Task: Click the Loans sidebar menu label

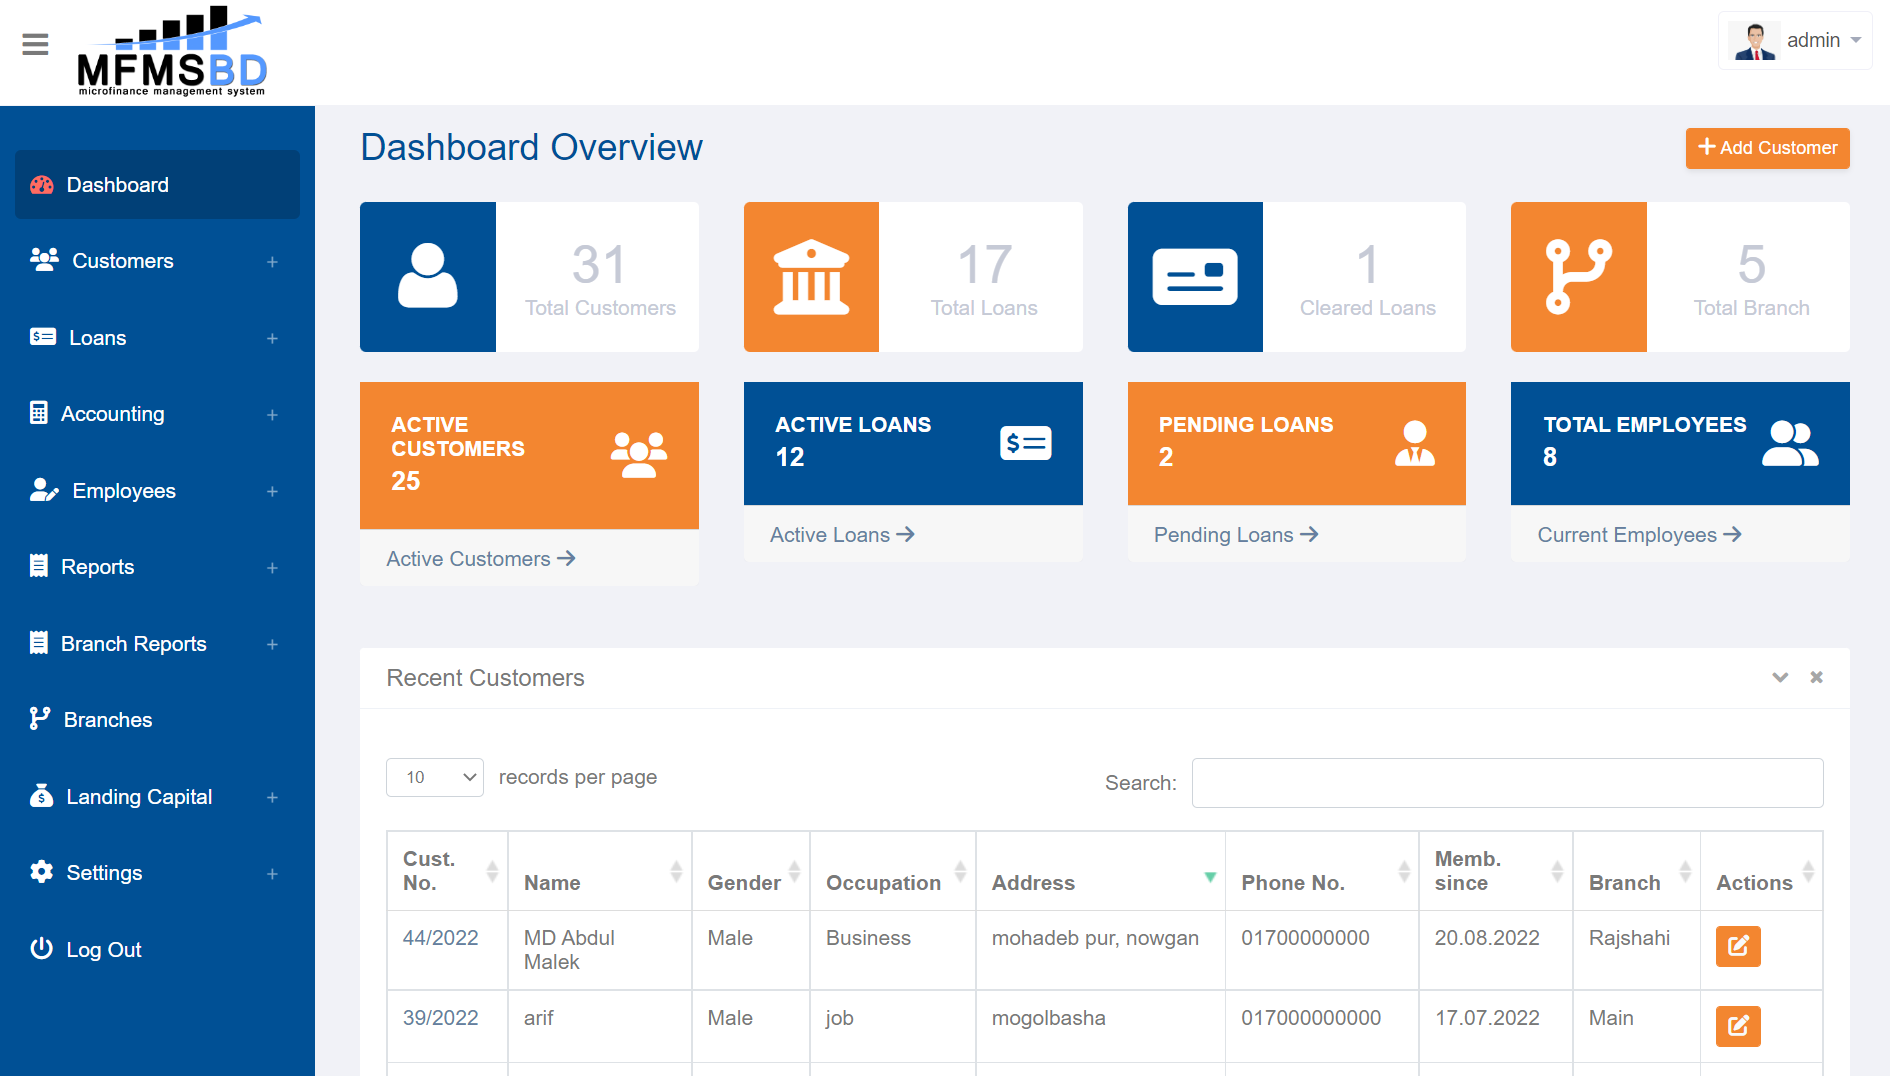Action: pyautogui.click(x=97, y=338)
